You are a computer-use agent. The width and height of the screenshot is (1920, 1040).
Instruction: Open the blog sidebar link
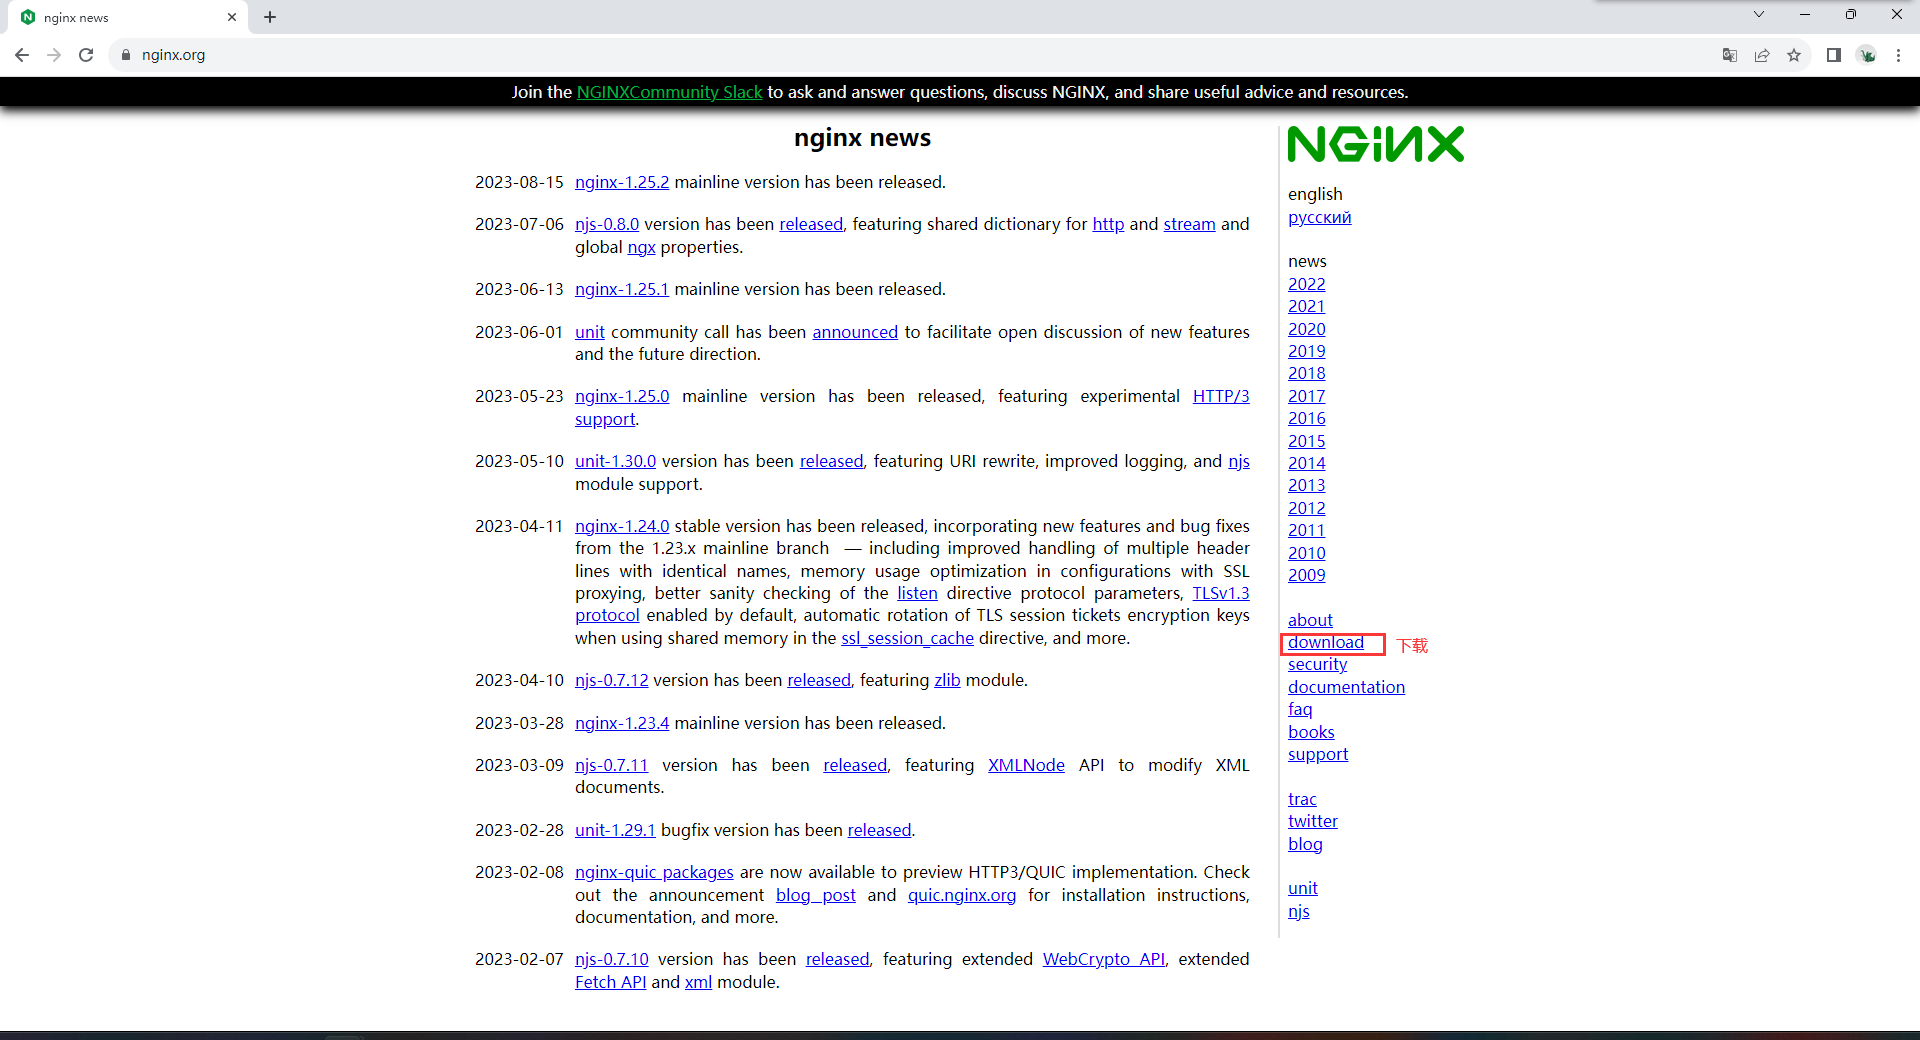click(1305, 844)
